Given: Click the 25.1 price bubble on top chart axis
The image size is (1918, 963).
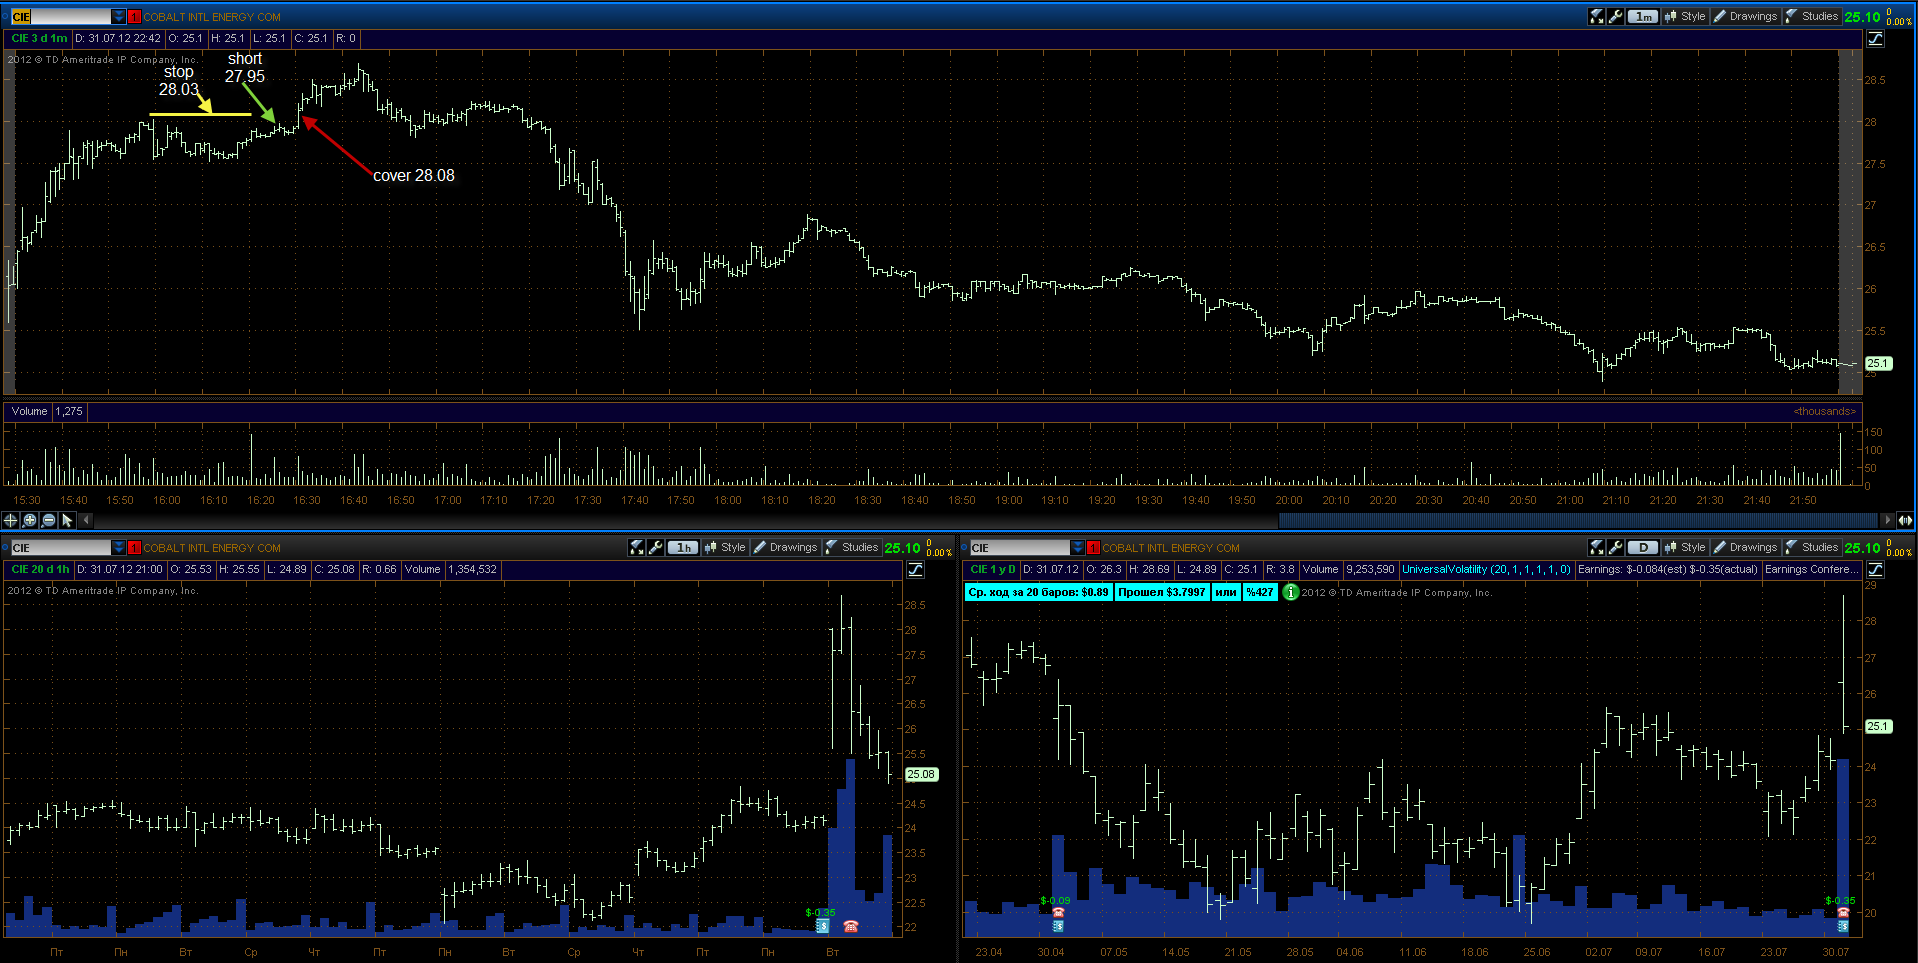Looking at the screenshot, I should (x=1878, y=363).
